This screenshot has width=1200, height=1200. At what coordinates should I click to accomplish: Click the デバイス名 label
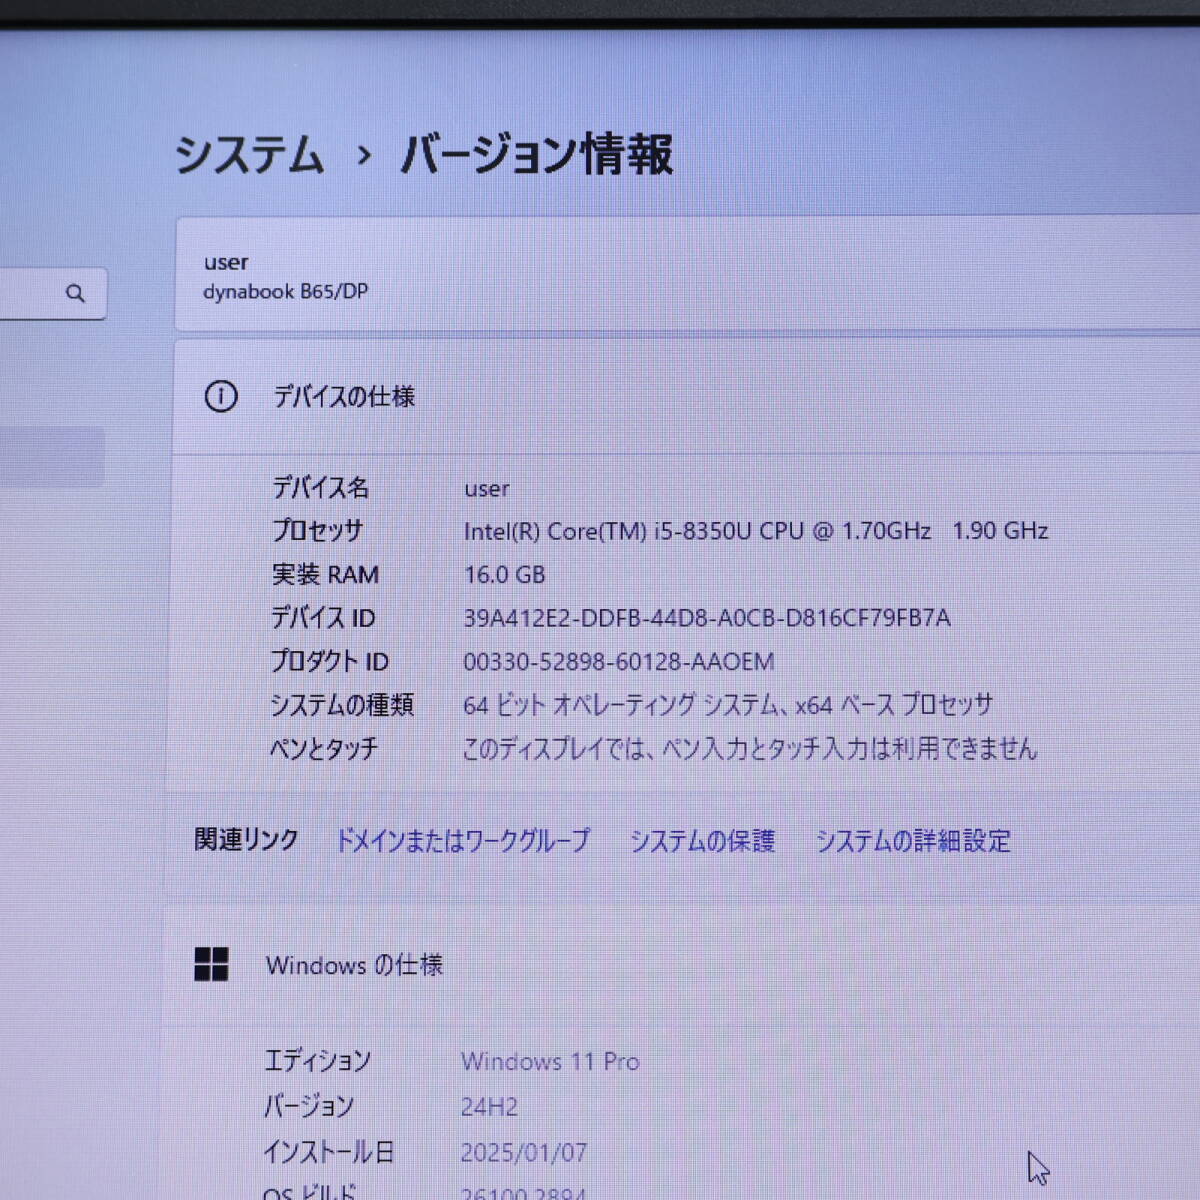coord(321,488)
